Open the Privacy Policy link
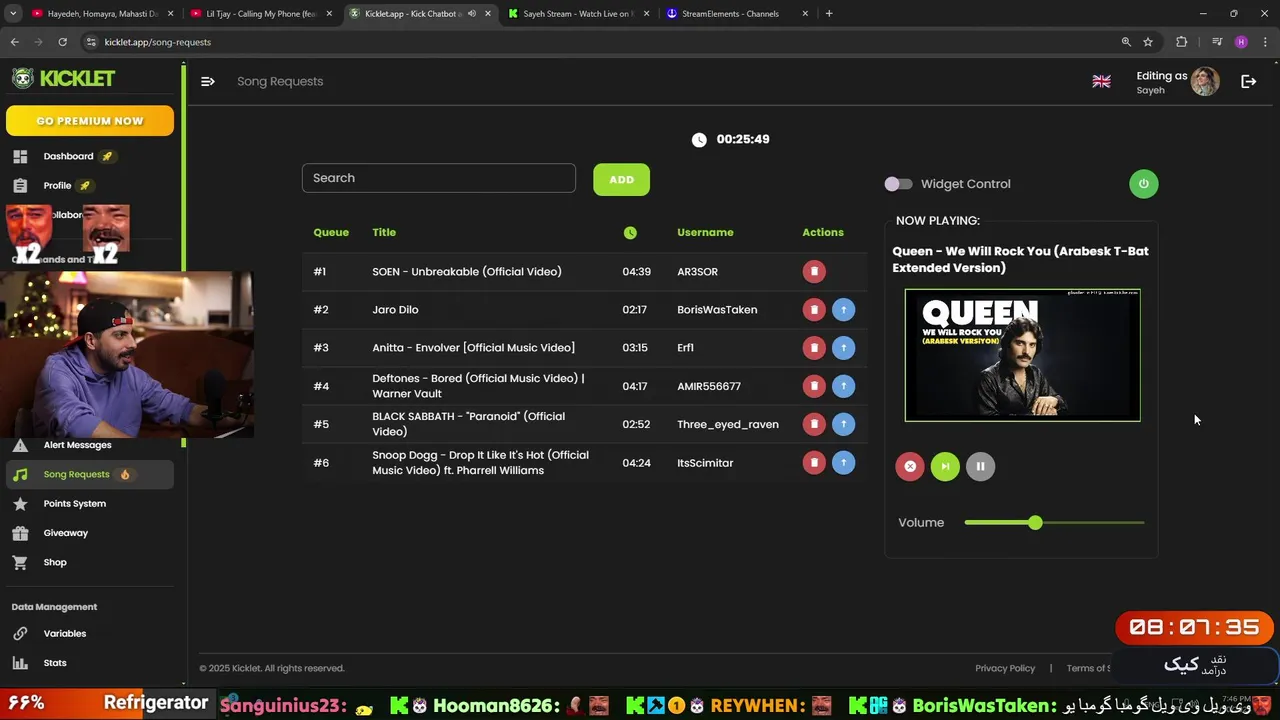 click(1005, 668)
